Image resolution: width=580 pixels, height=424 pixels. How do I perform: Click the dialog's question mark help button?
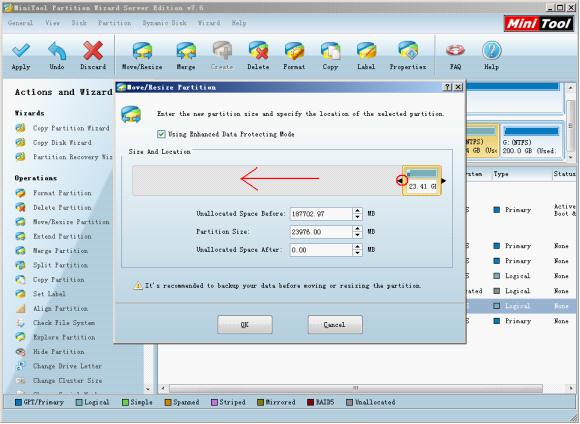point(447,87)
